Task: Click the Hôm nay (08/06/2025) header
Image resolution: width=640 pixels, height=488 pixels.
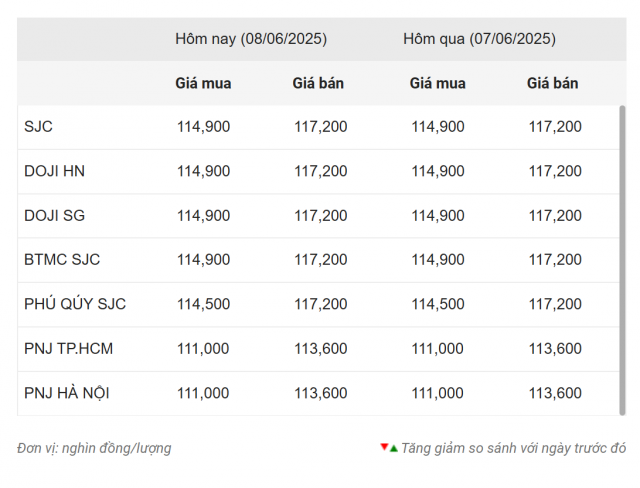Action: [x=251, y=39]
